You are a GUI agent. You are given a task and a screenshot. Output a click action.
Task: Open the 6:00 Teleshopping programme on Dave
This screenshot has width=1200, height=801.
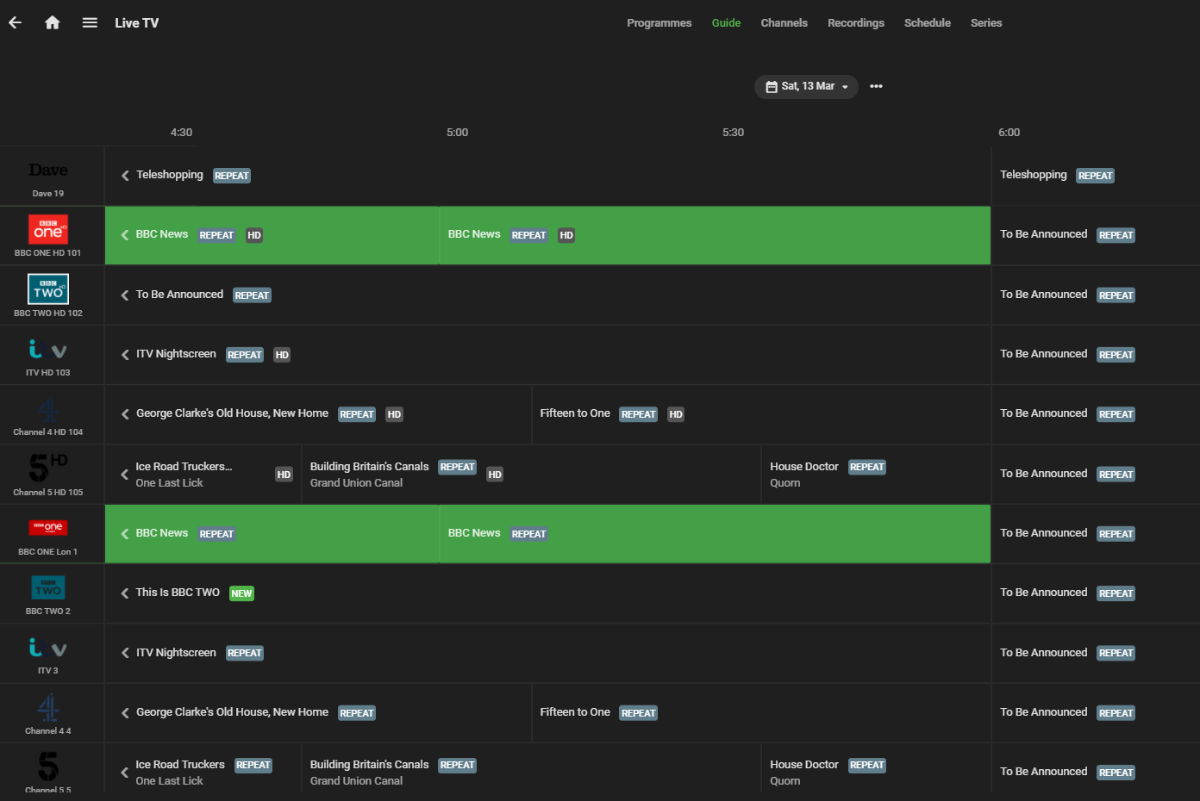(x=1096, y=176)
